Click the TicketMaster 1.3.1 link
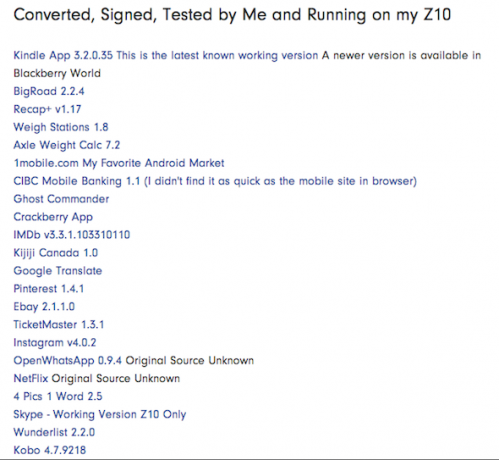Screen dimensions: 499x460 (x=59, y=325)
